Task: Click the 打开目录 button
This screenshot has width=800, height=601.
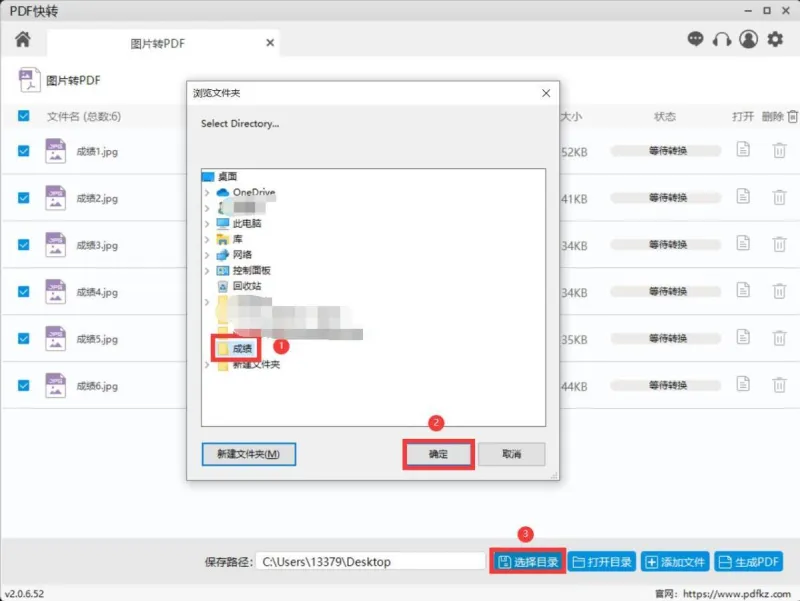Action: coord(602,562)
